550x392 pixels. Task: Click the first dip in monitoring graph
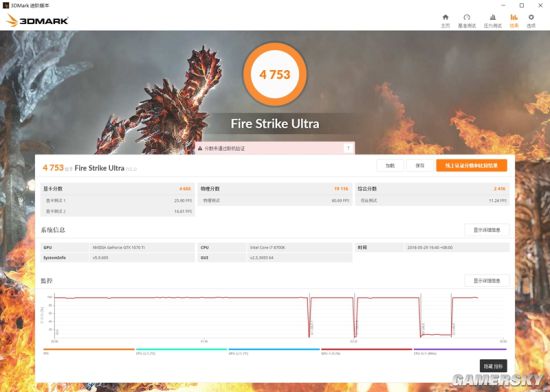310,317
